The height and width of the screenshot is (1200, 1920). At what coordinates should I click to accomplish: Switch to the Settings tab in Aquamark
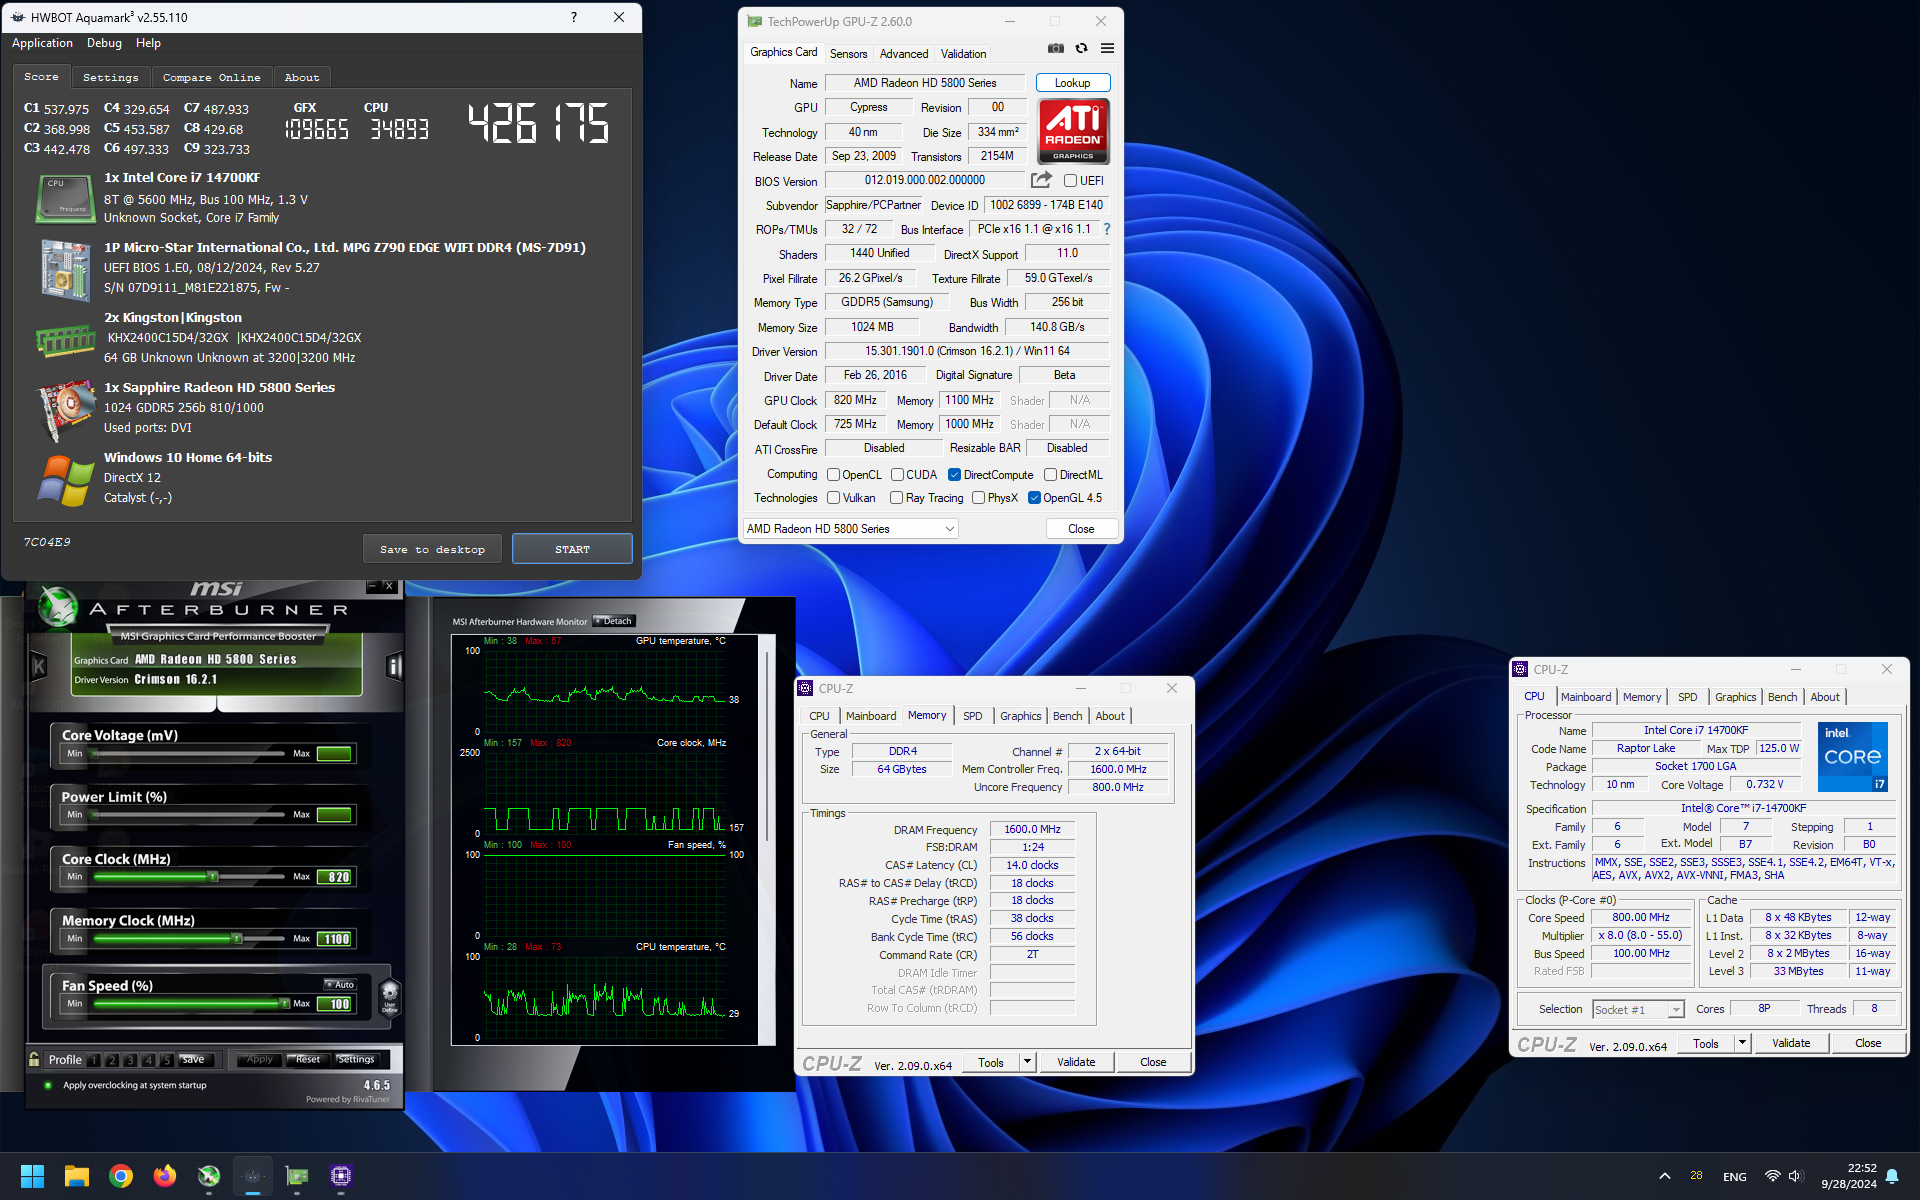tap(110, 77)
